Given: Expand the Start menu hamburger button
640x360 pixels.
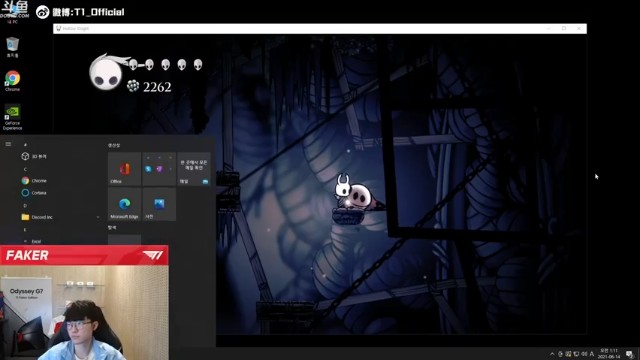Looking at the screenshot, I should click(x=8, y=144).
